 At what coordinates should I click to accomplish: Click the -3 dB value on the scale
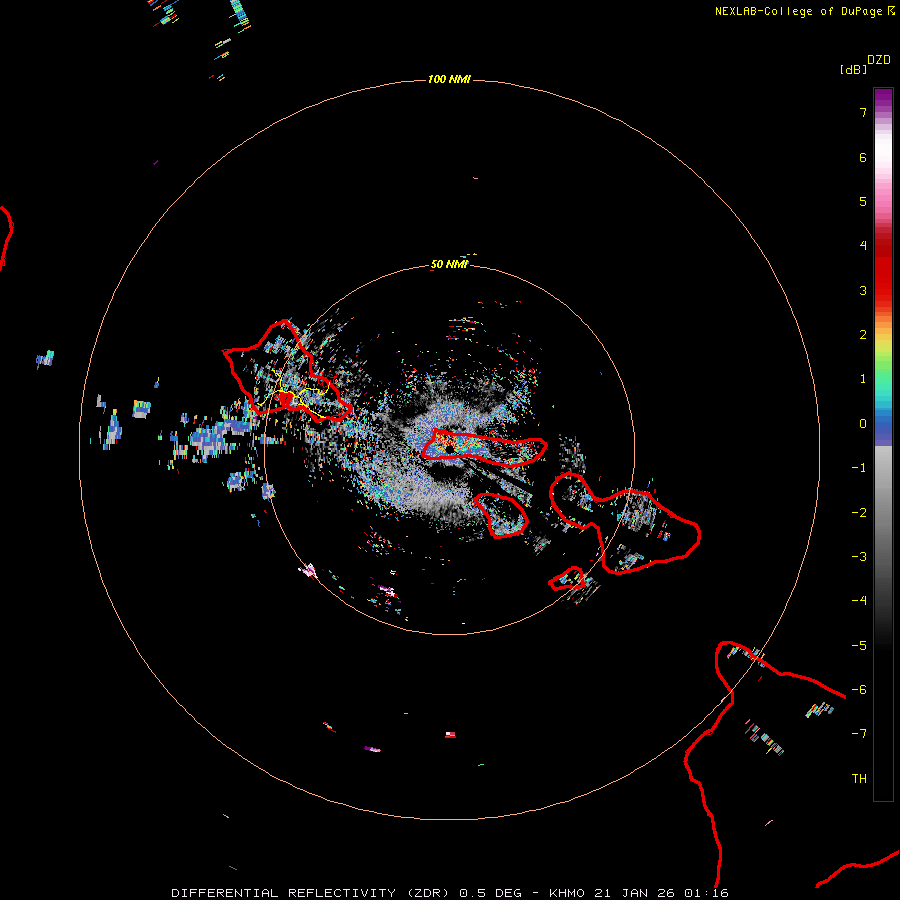click(859, 557)
